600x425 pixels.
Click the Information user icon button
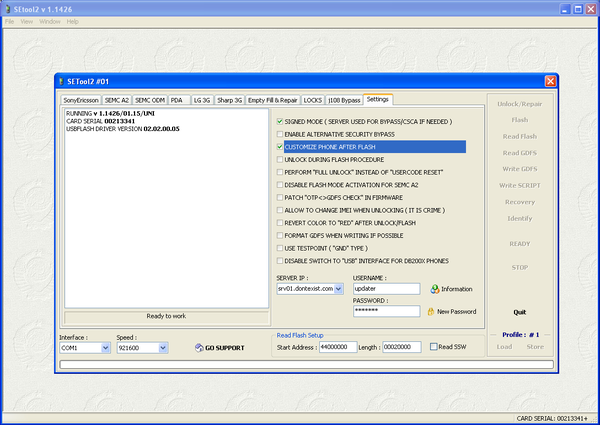(435, 289)
